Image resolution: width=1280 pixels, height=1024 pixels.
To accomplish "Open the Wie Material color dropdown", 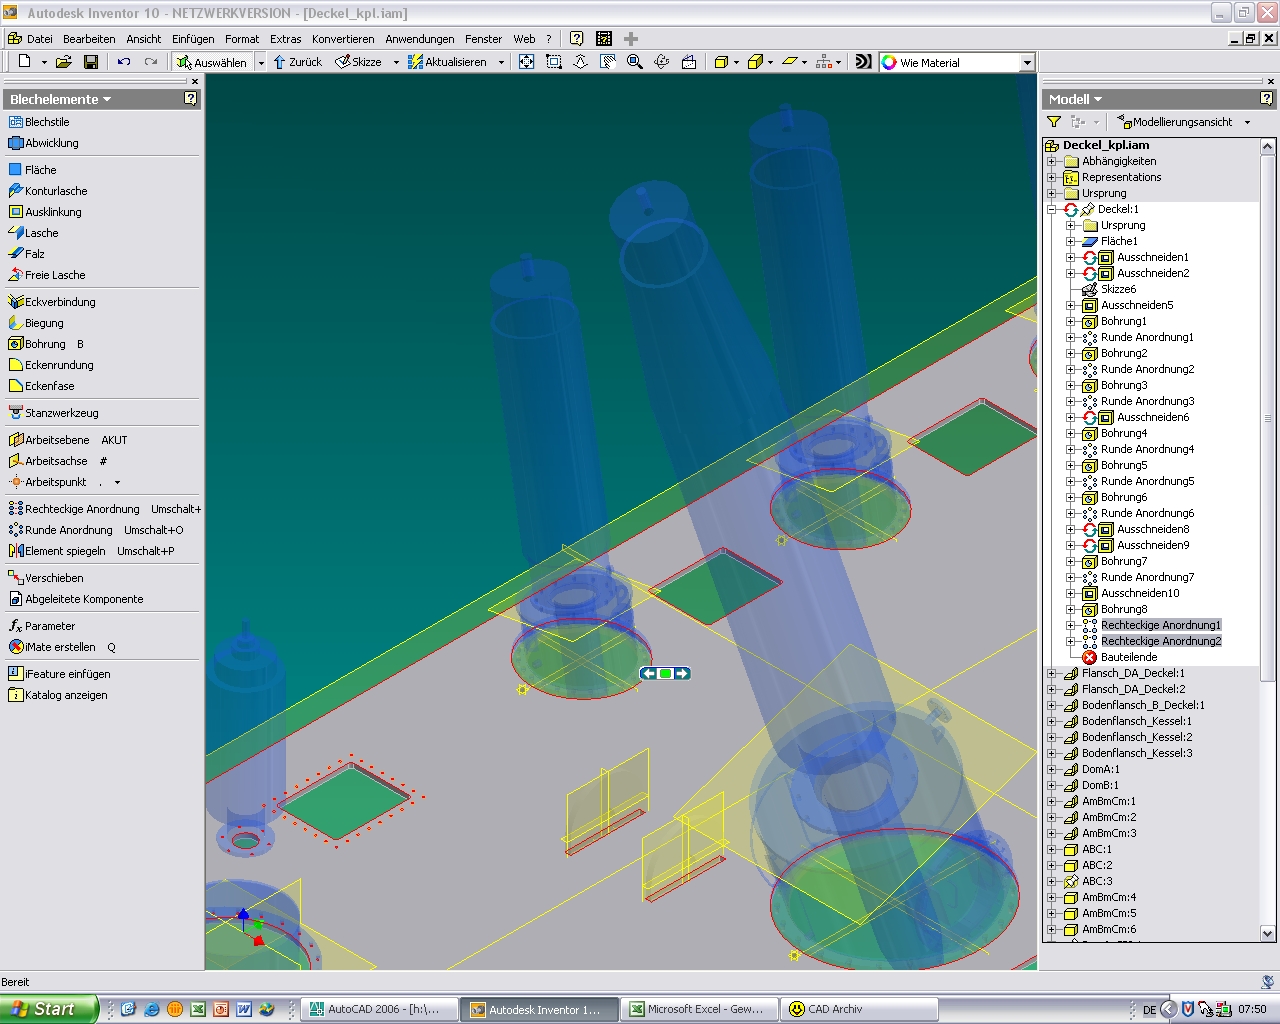I will coord(1026,63).
